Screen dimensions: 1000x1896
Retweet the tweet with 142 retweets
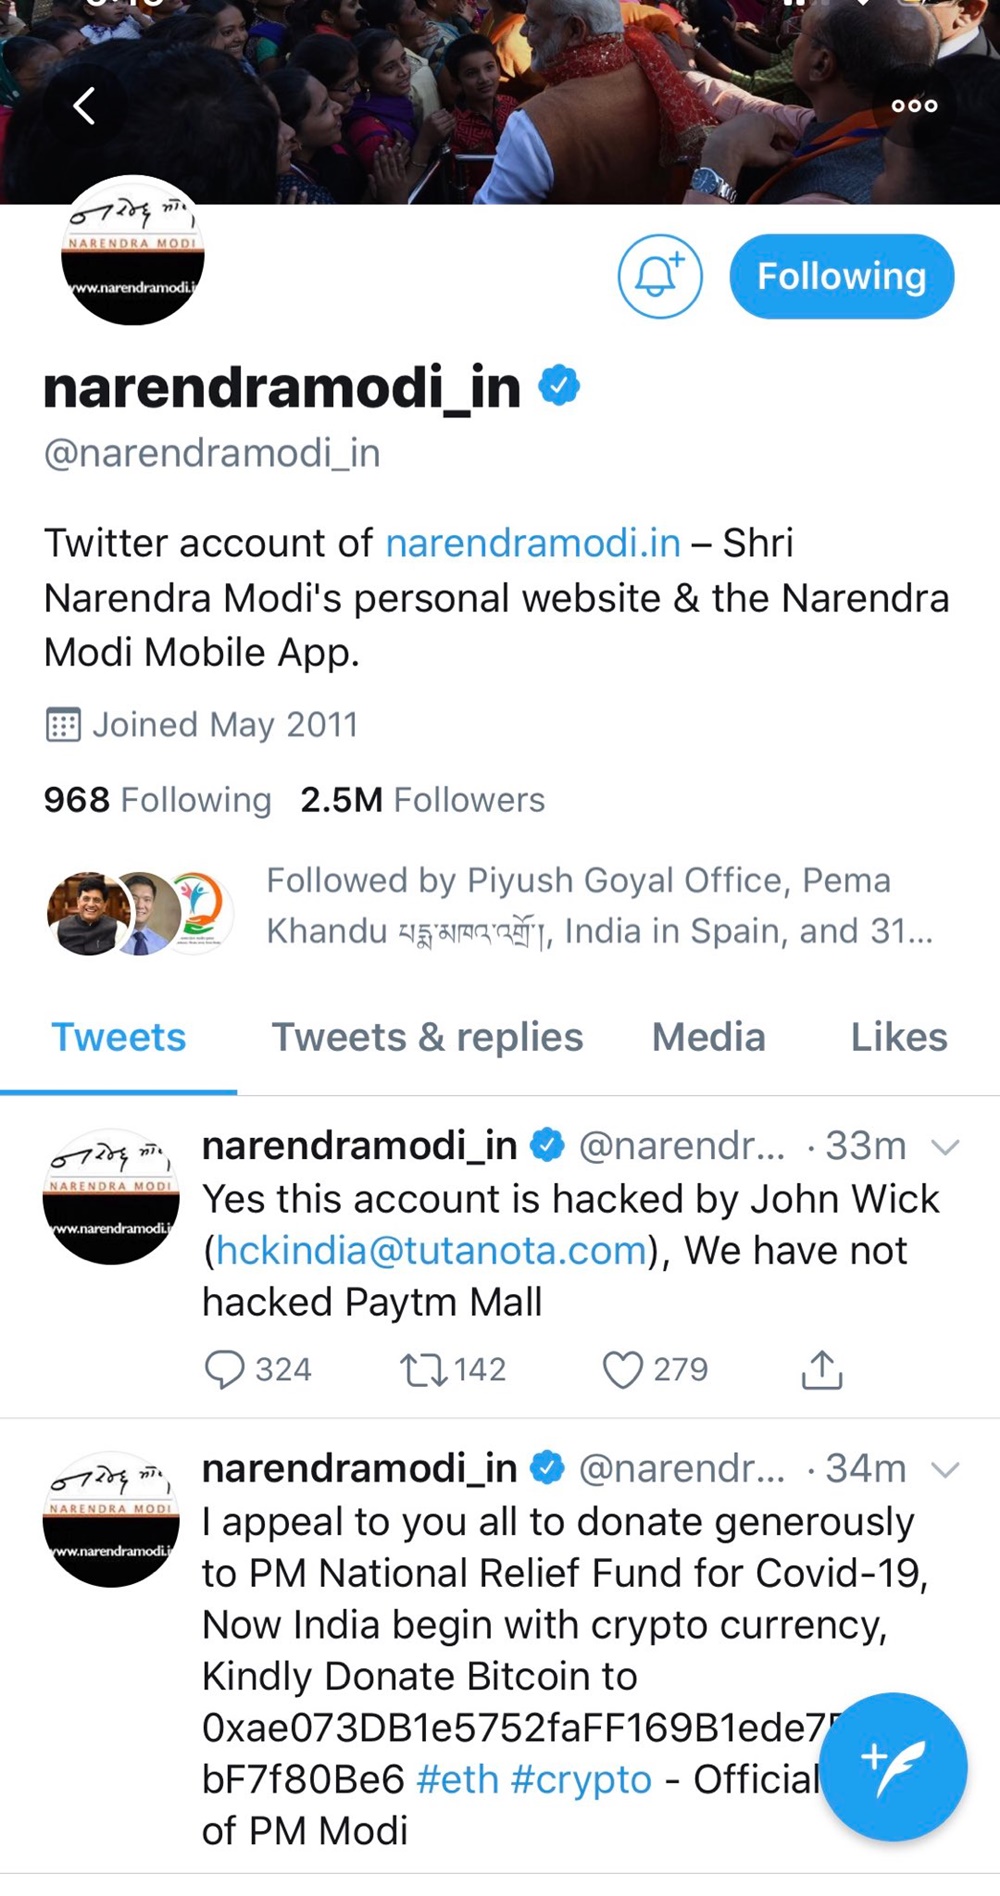pos(424,1369)
